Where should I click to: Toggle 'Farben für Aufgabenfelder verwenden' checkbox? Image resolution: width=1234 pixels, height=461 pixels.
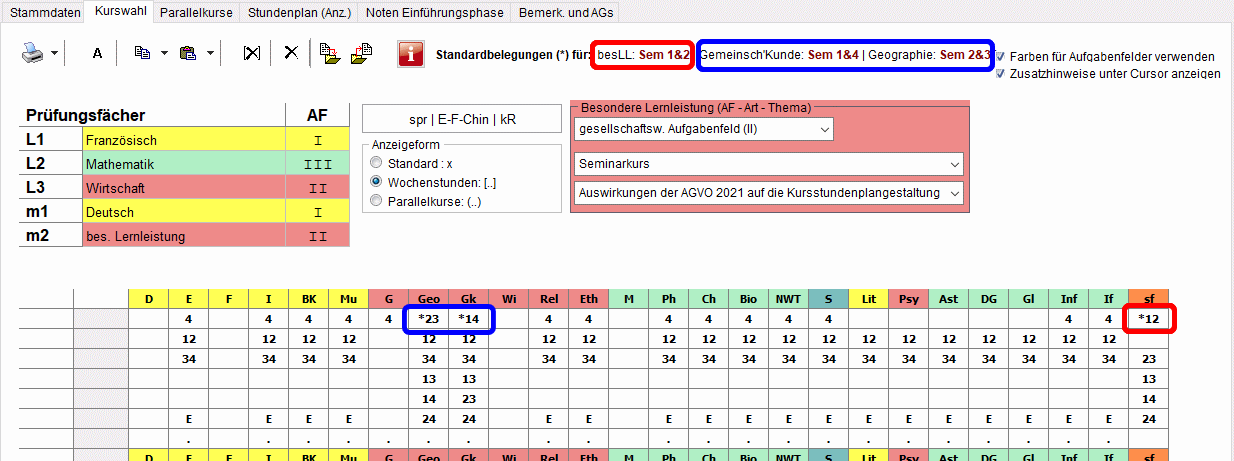1001,57
